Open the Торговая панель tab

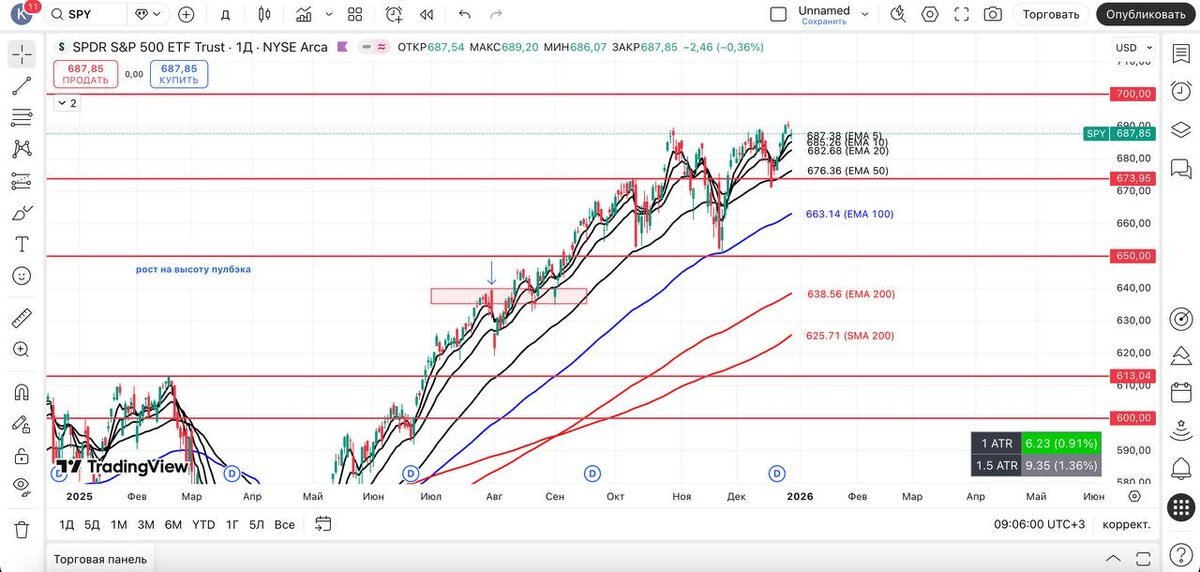pos(100,559)
